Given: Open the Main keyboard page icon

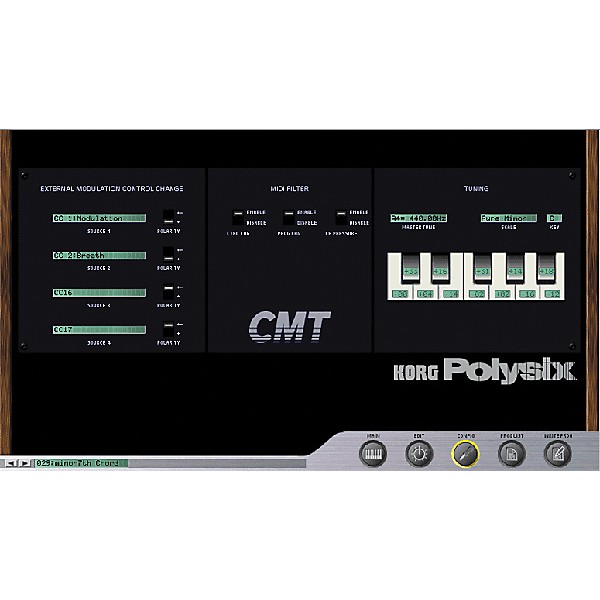Looking at the screenshot, I should pos(372,454).
